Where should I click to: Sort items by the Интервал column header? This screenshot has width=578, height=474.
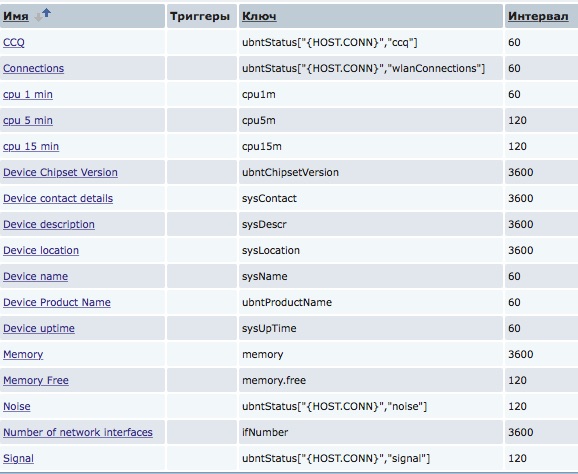pyautogui.click(x=538, y=17)
